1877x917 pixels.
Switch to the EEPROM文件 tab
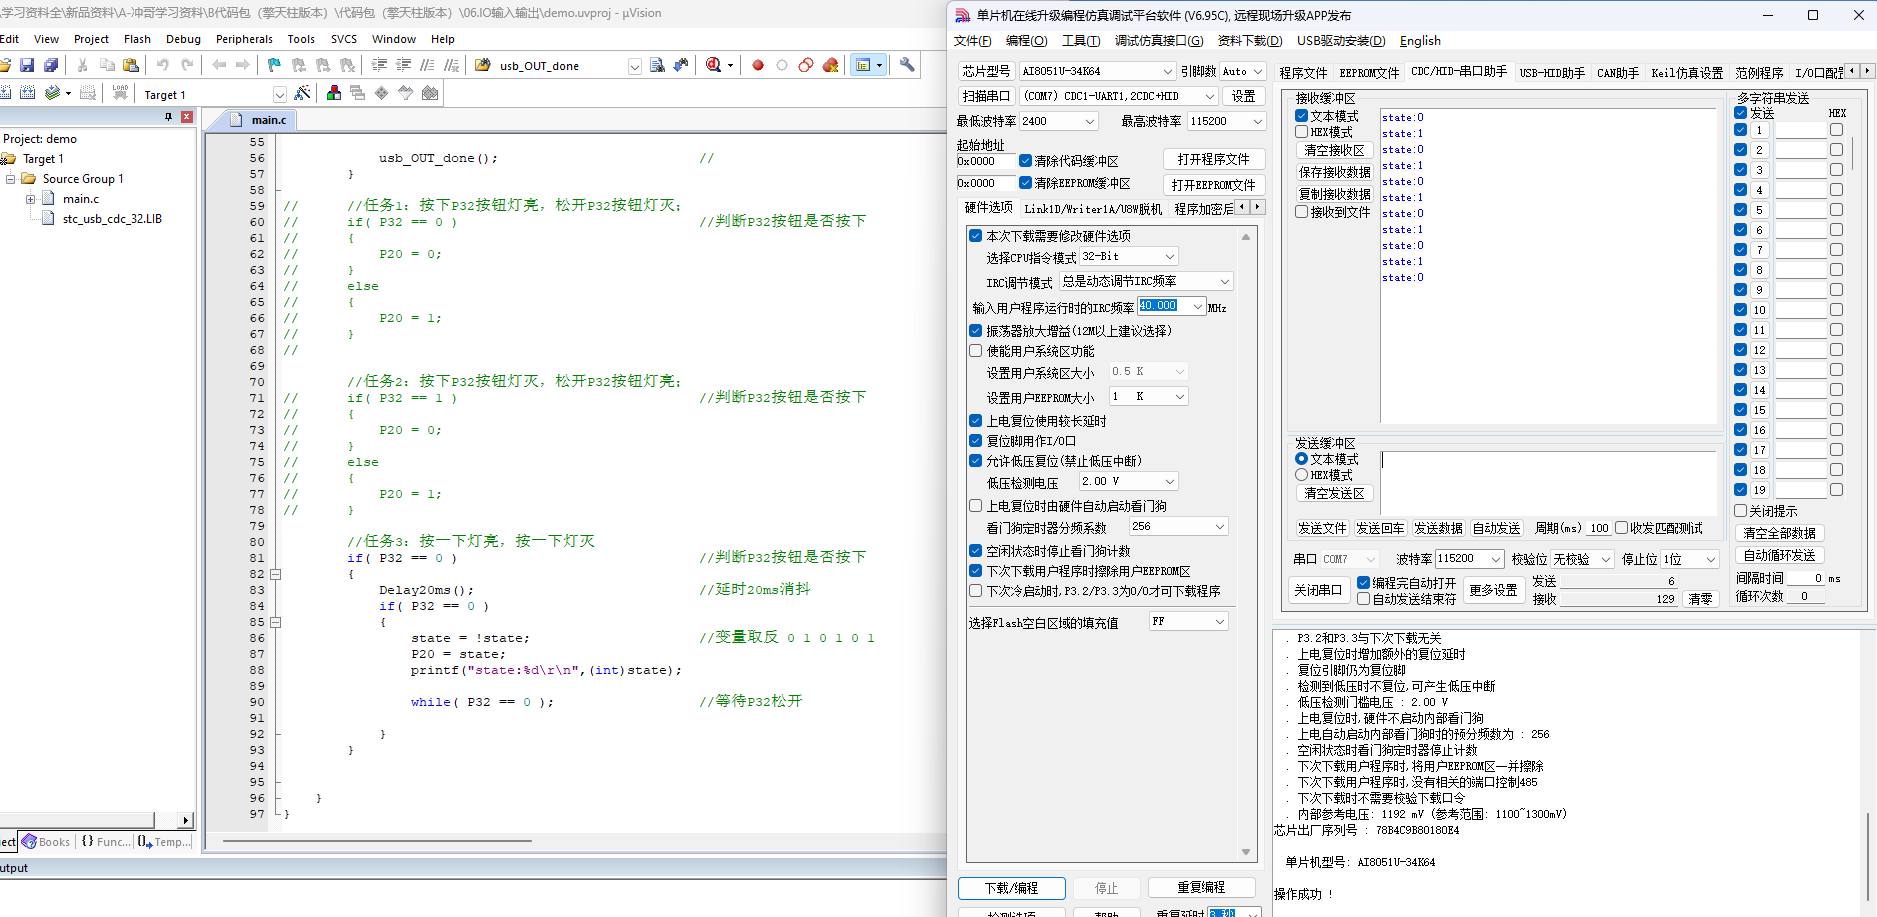[x=1369, y=73]
